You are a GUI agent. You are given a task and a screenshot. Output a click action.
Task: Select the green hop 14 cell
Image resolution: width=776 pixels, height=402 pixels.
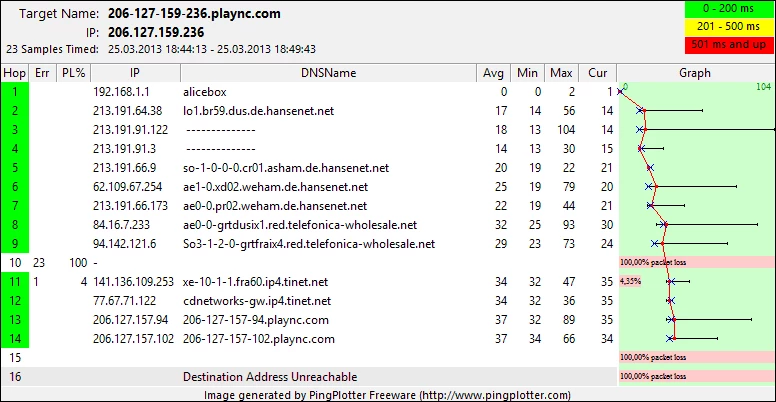coord(15,338)
